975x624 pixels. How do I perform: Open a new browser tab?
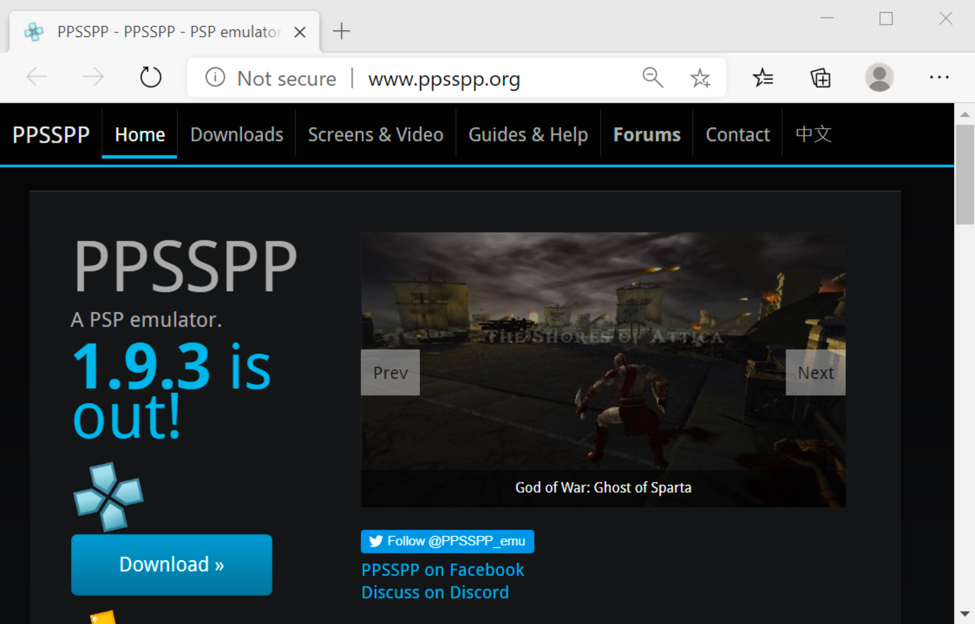pos(341,31)
